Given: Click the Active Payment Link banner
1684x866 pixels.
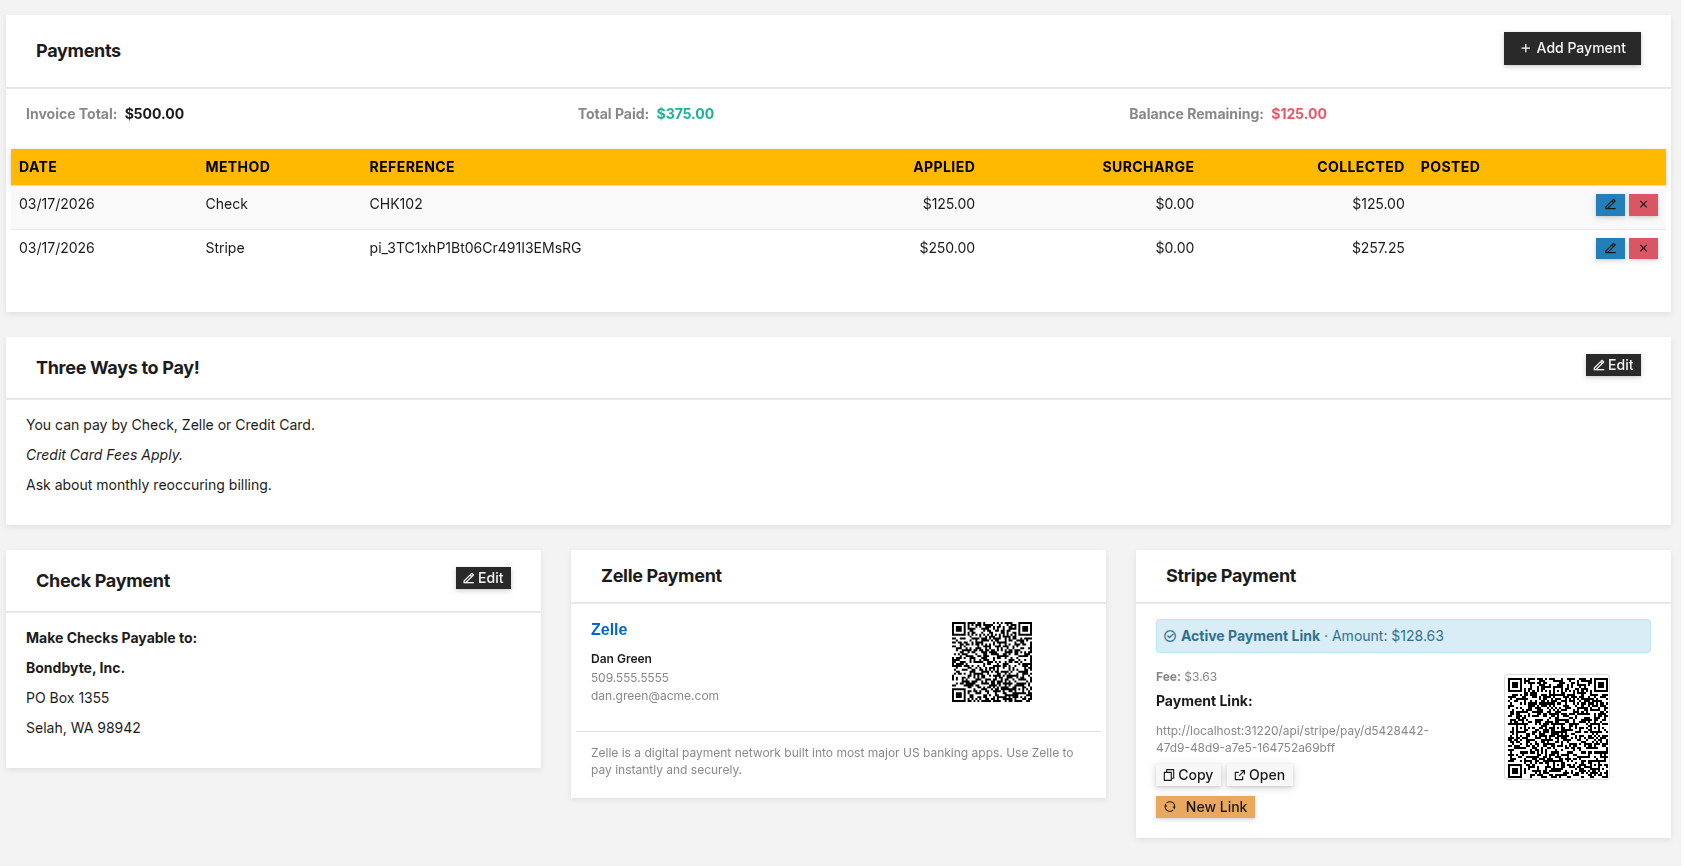Looking at the screenshot, I should [x=1402, y=636].
